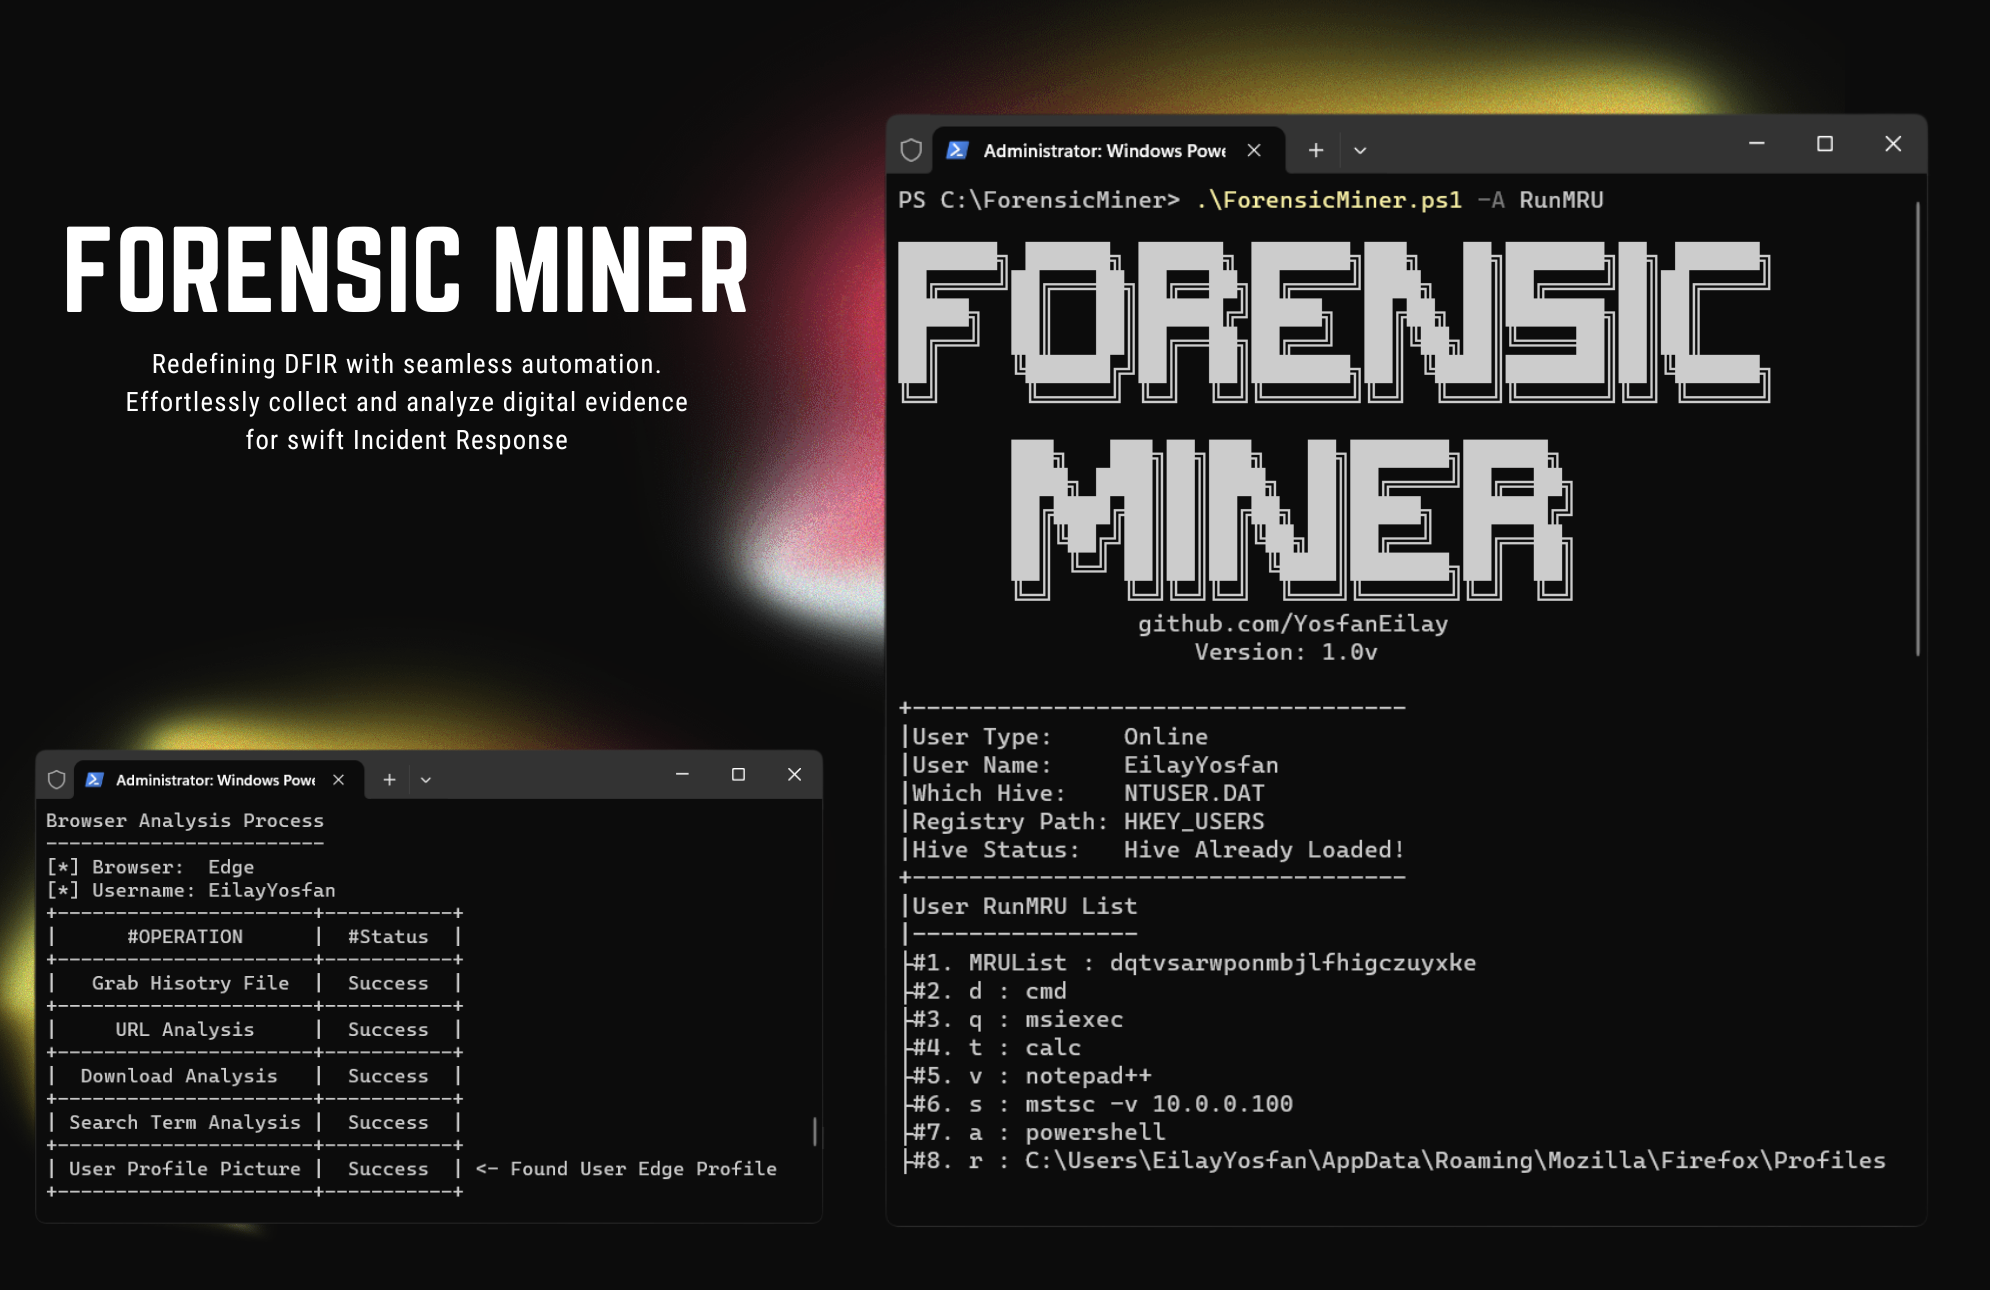Click the "EilayYosfan" value beside User Name

pos(1201,765)
